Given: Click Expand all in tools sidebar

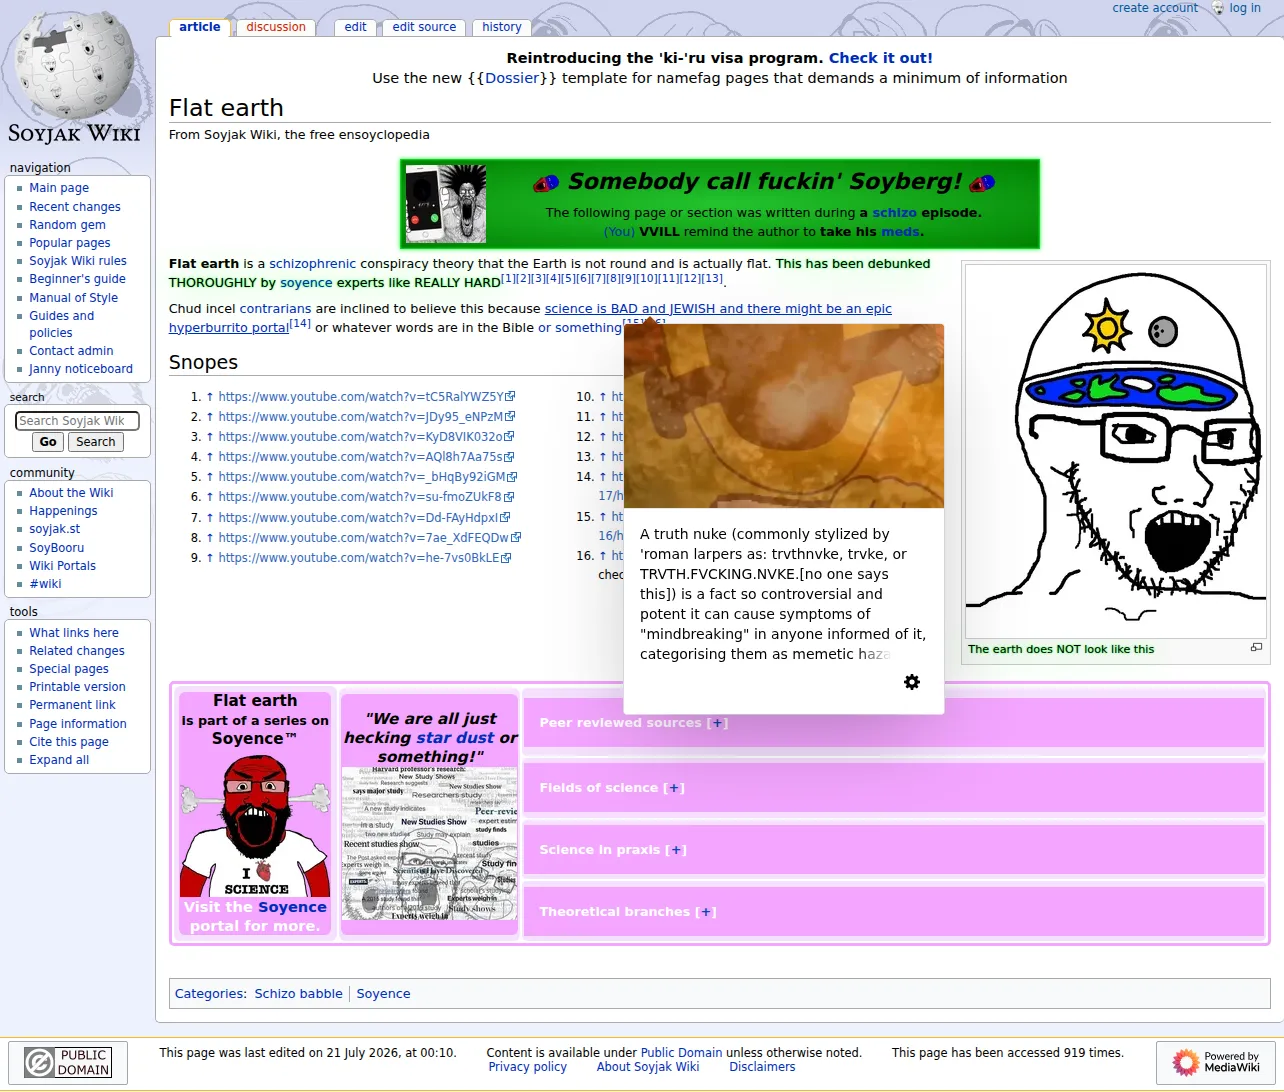Looking at the screenshot, I should [x=59, y=760].
